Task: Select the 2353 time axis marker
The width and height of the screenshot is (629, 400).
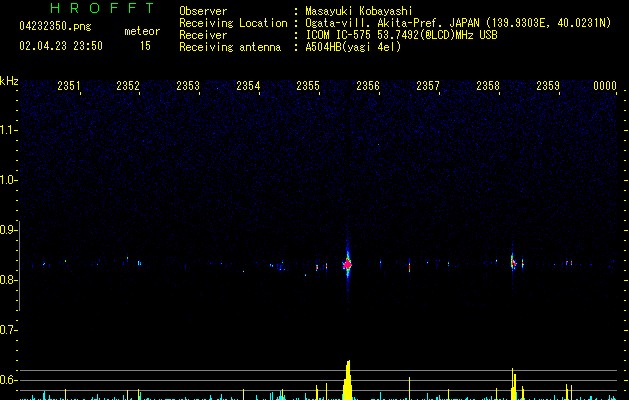Action: (x=188, y=85)
